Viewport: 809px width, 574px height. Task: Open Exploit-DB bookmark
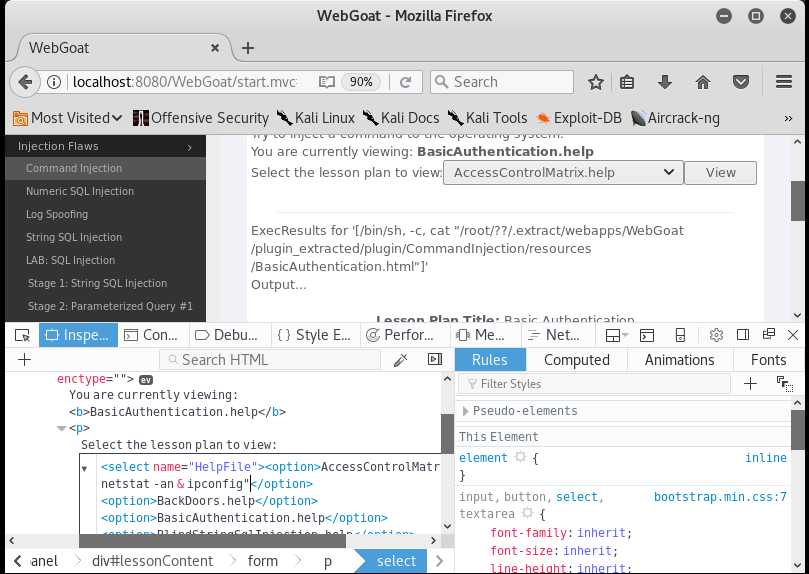pos(579,118)
